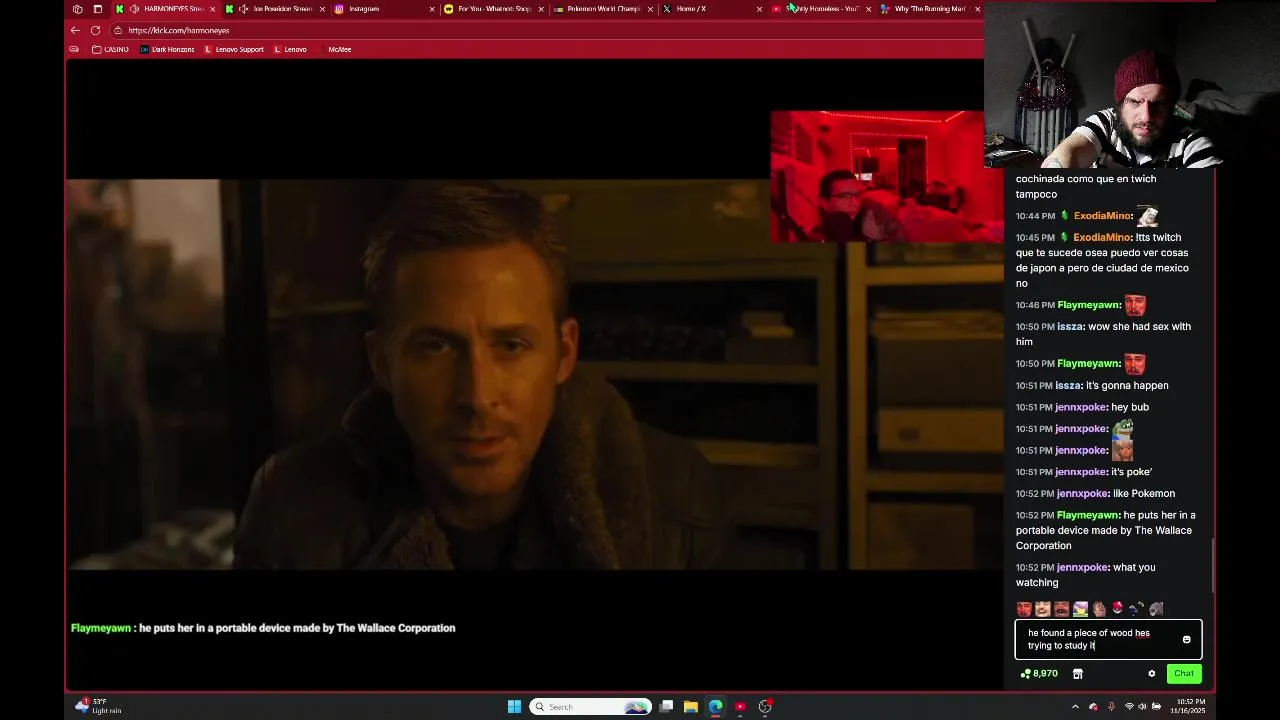Switch to the HARMONEYES Stream tab
Screen dimensions: 1280x720
(165, 9)
